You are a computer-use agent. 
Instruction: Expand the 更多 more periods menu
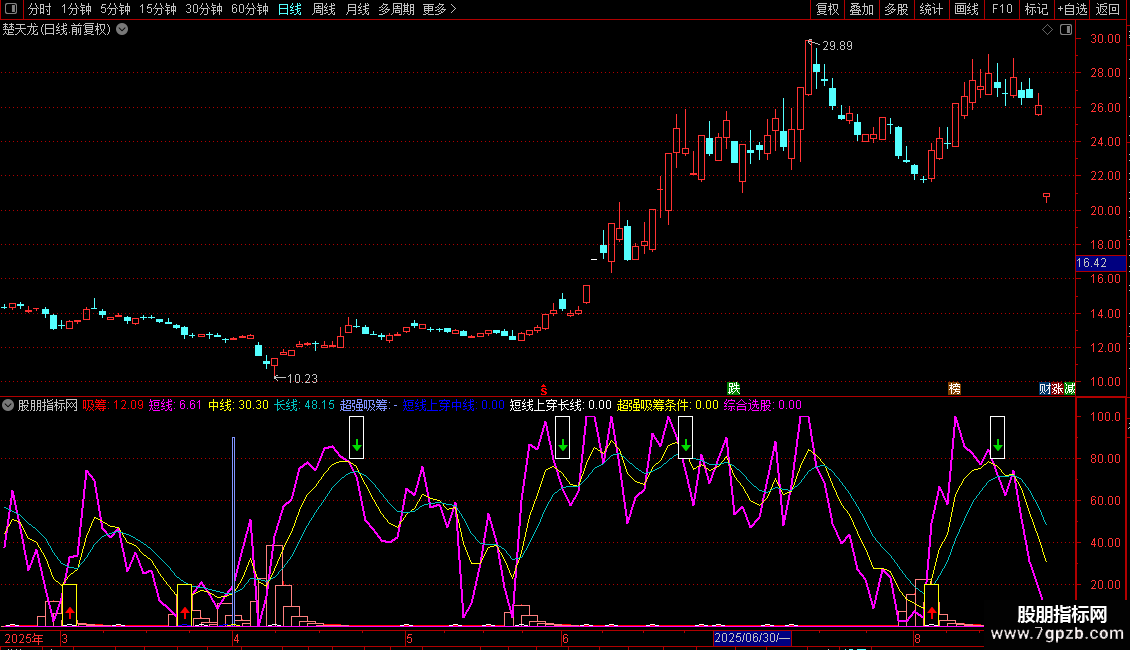pyautogui.click(x=439, y=9)
